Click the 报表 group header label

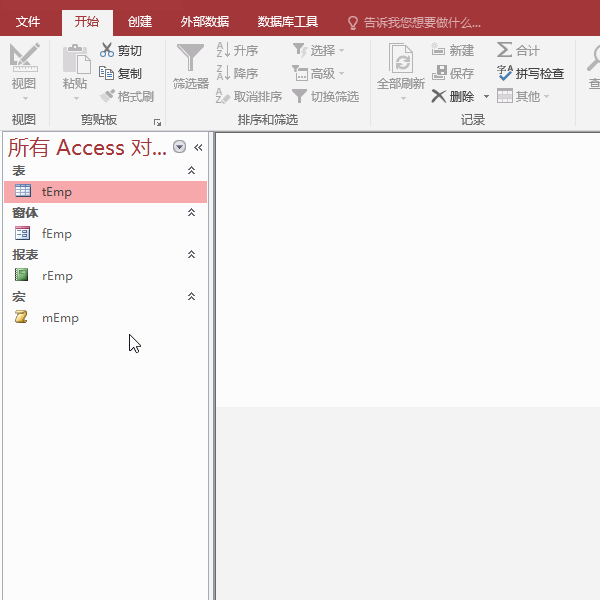click(25, 255)
